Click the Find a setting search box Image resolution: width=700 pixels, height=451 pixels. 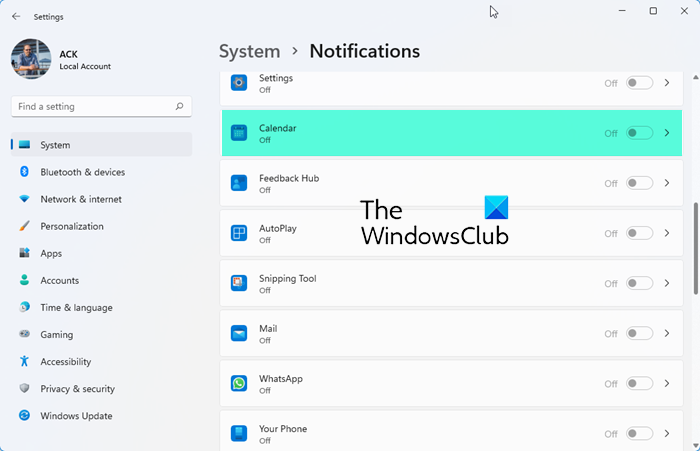click(x=101, y=106)
